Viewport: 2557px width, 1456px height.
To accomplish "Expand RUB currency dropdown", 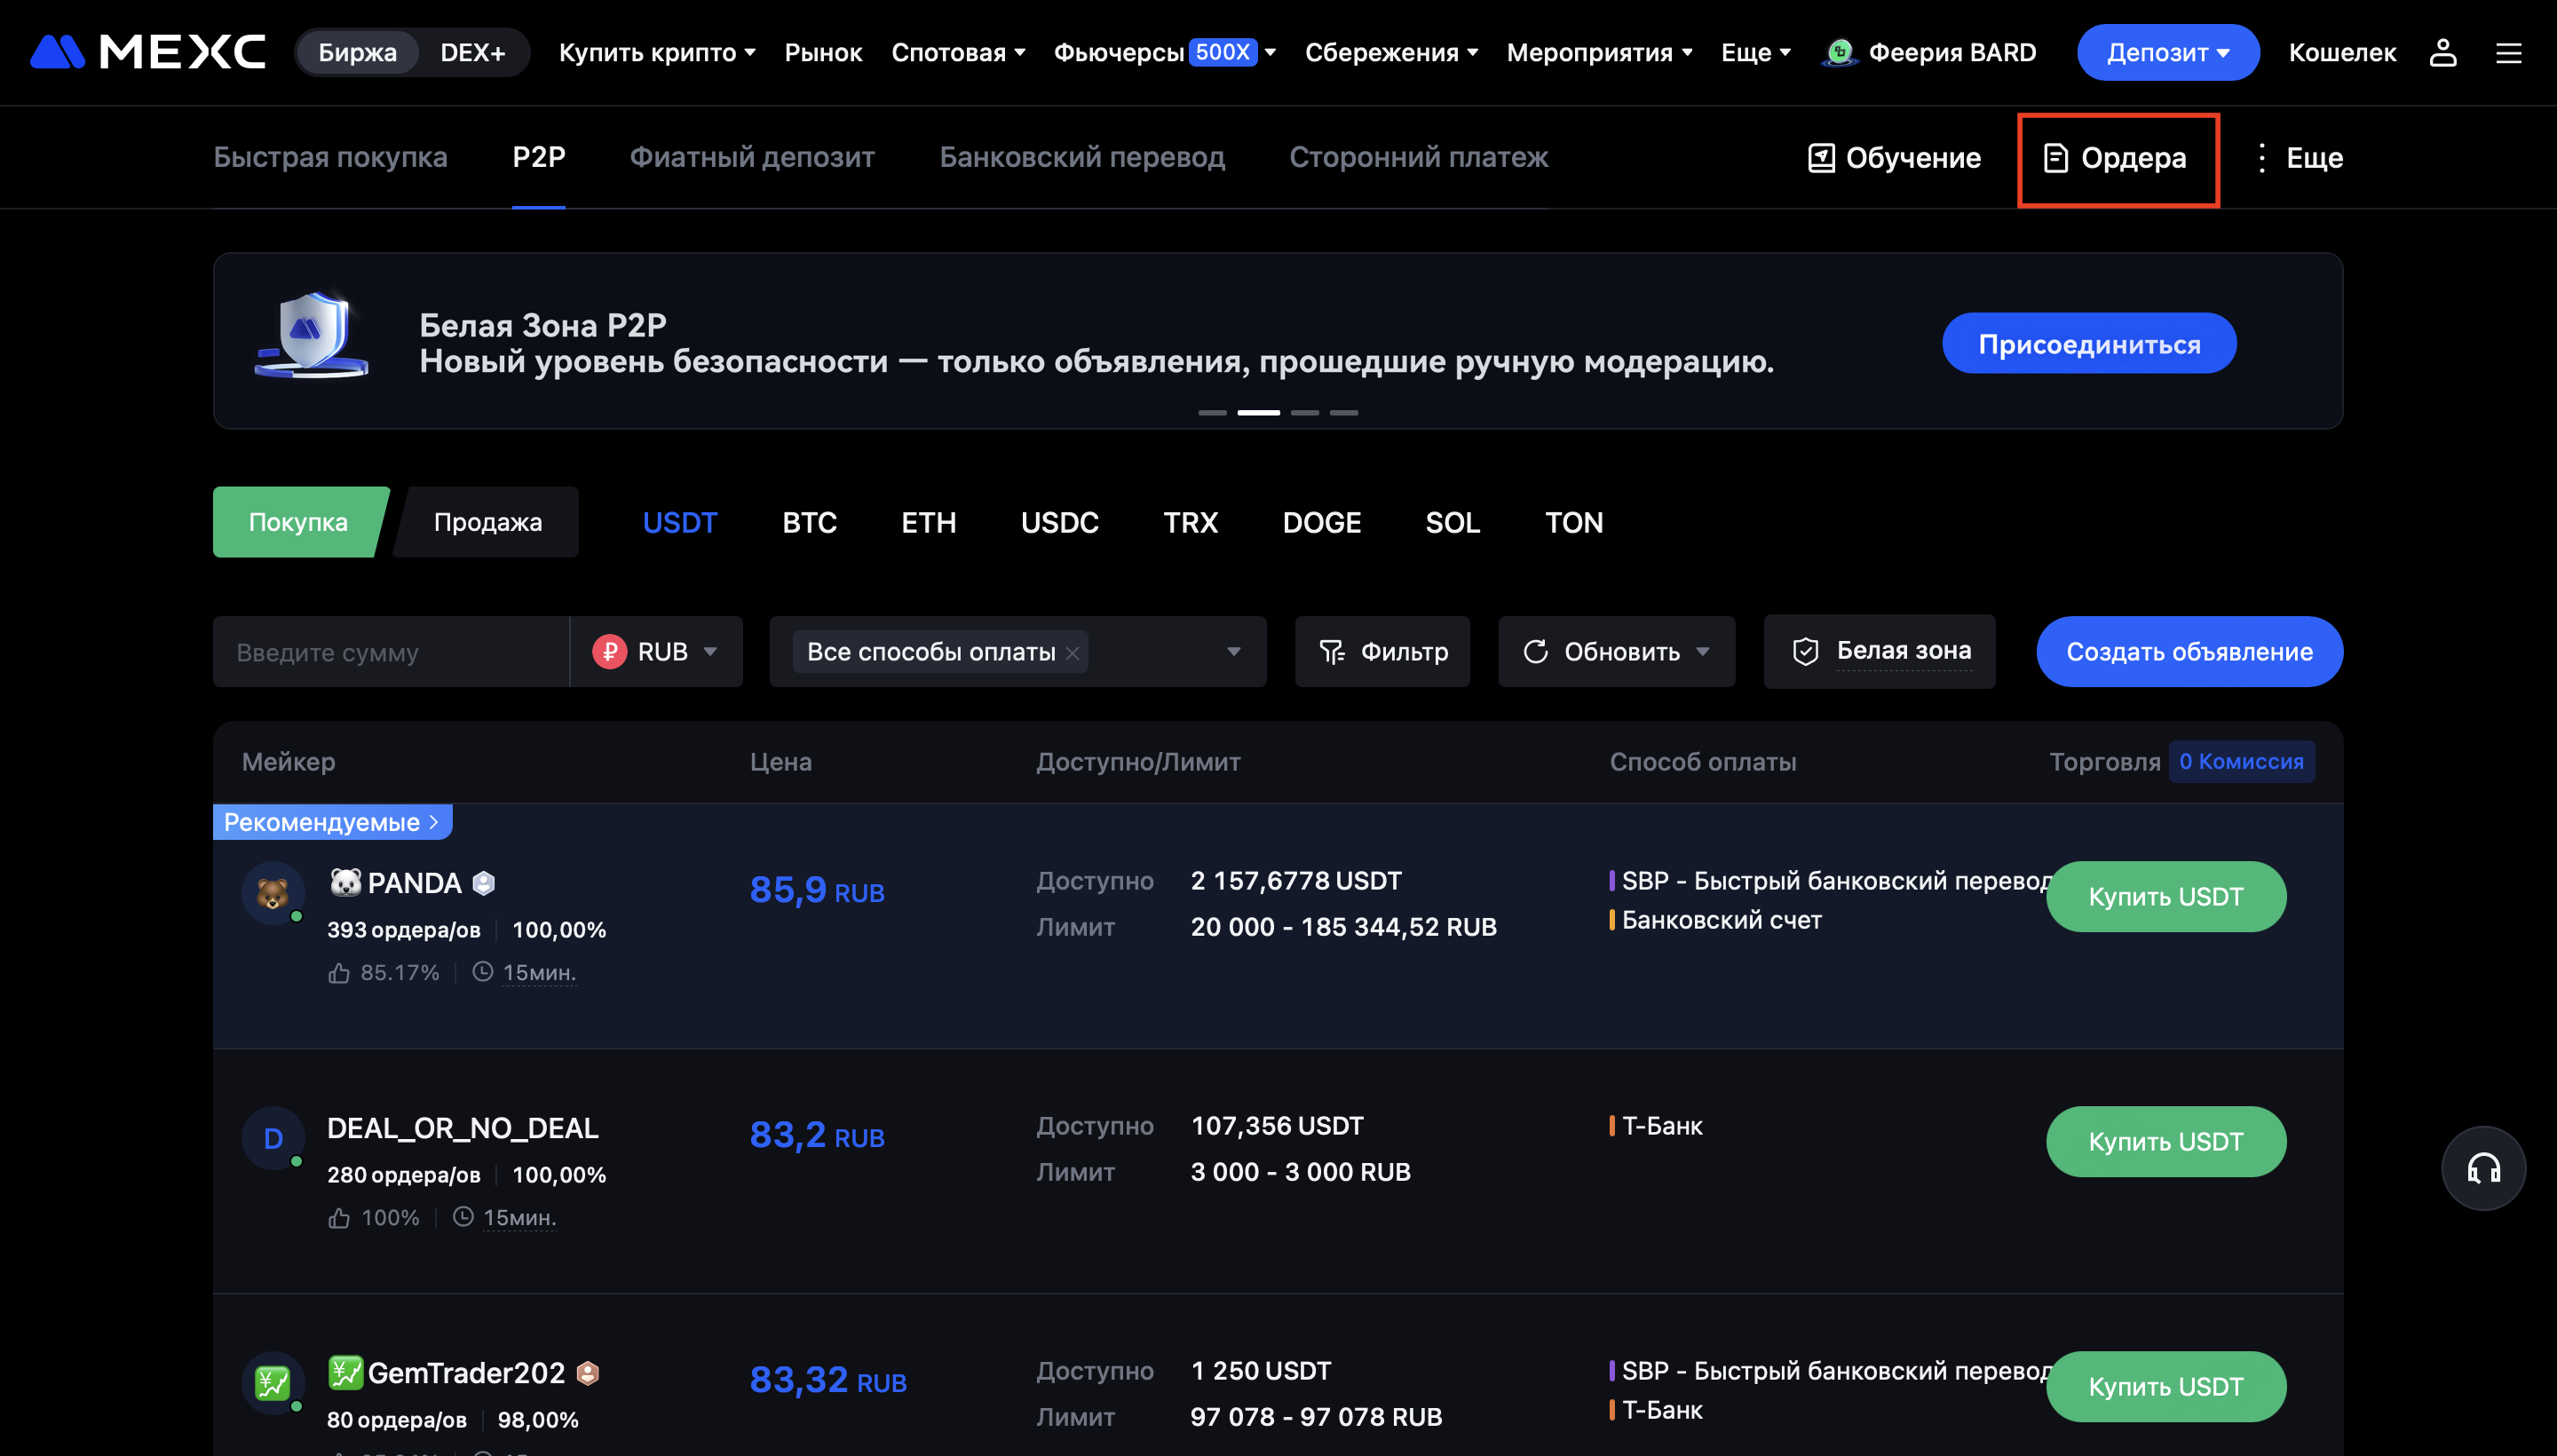I will (657, 652).
